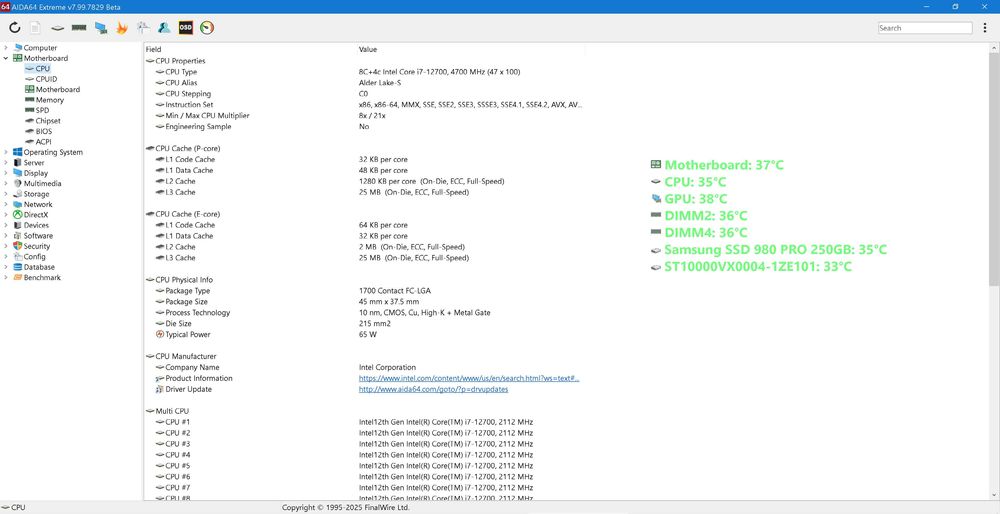Start the flame System Stability Test icon
The width and height of the screenshot is (1000, 514).
tap(122, 27)
